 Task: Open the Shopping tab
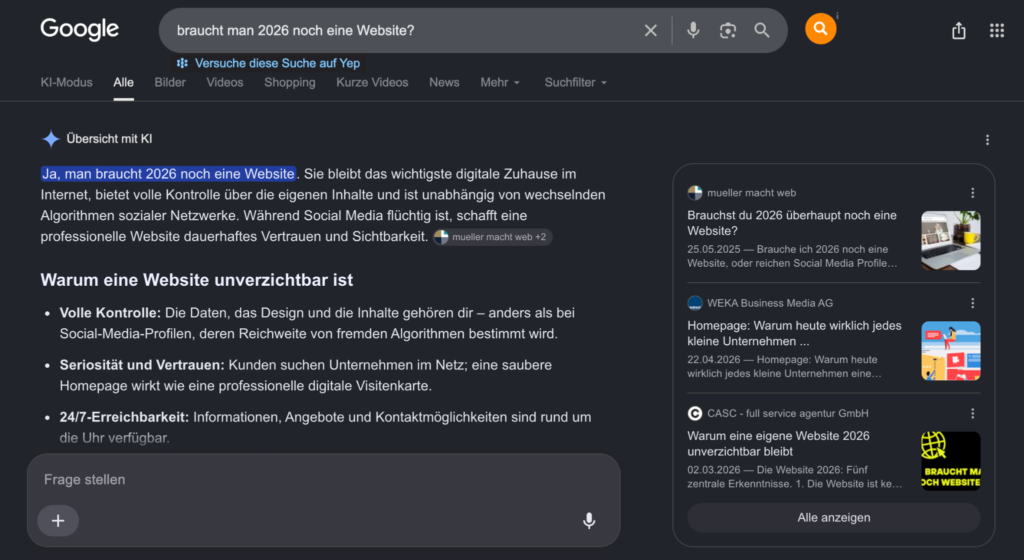290,82
